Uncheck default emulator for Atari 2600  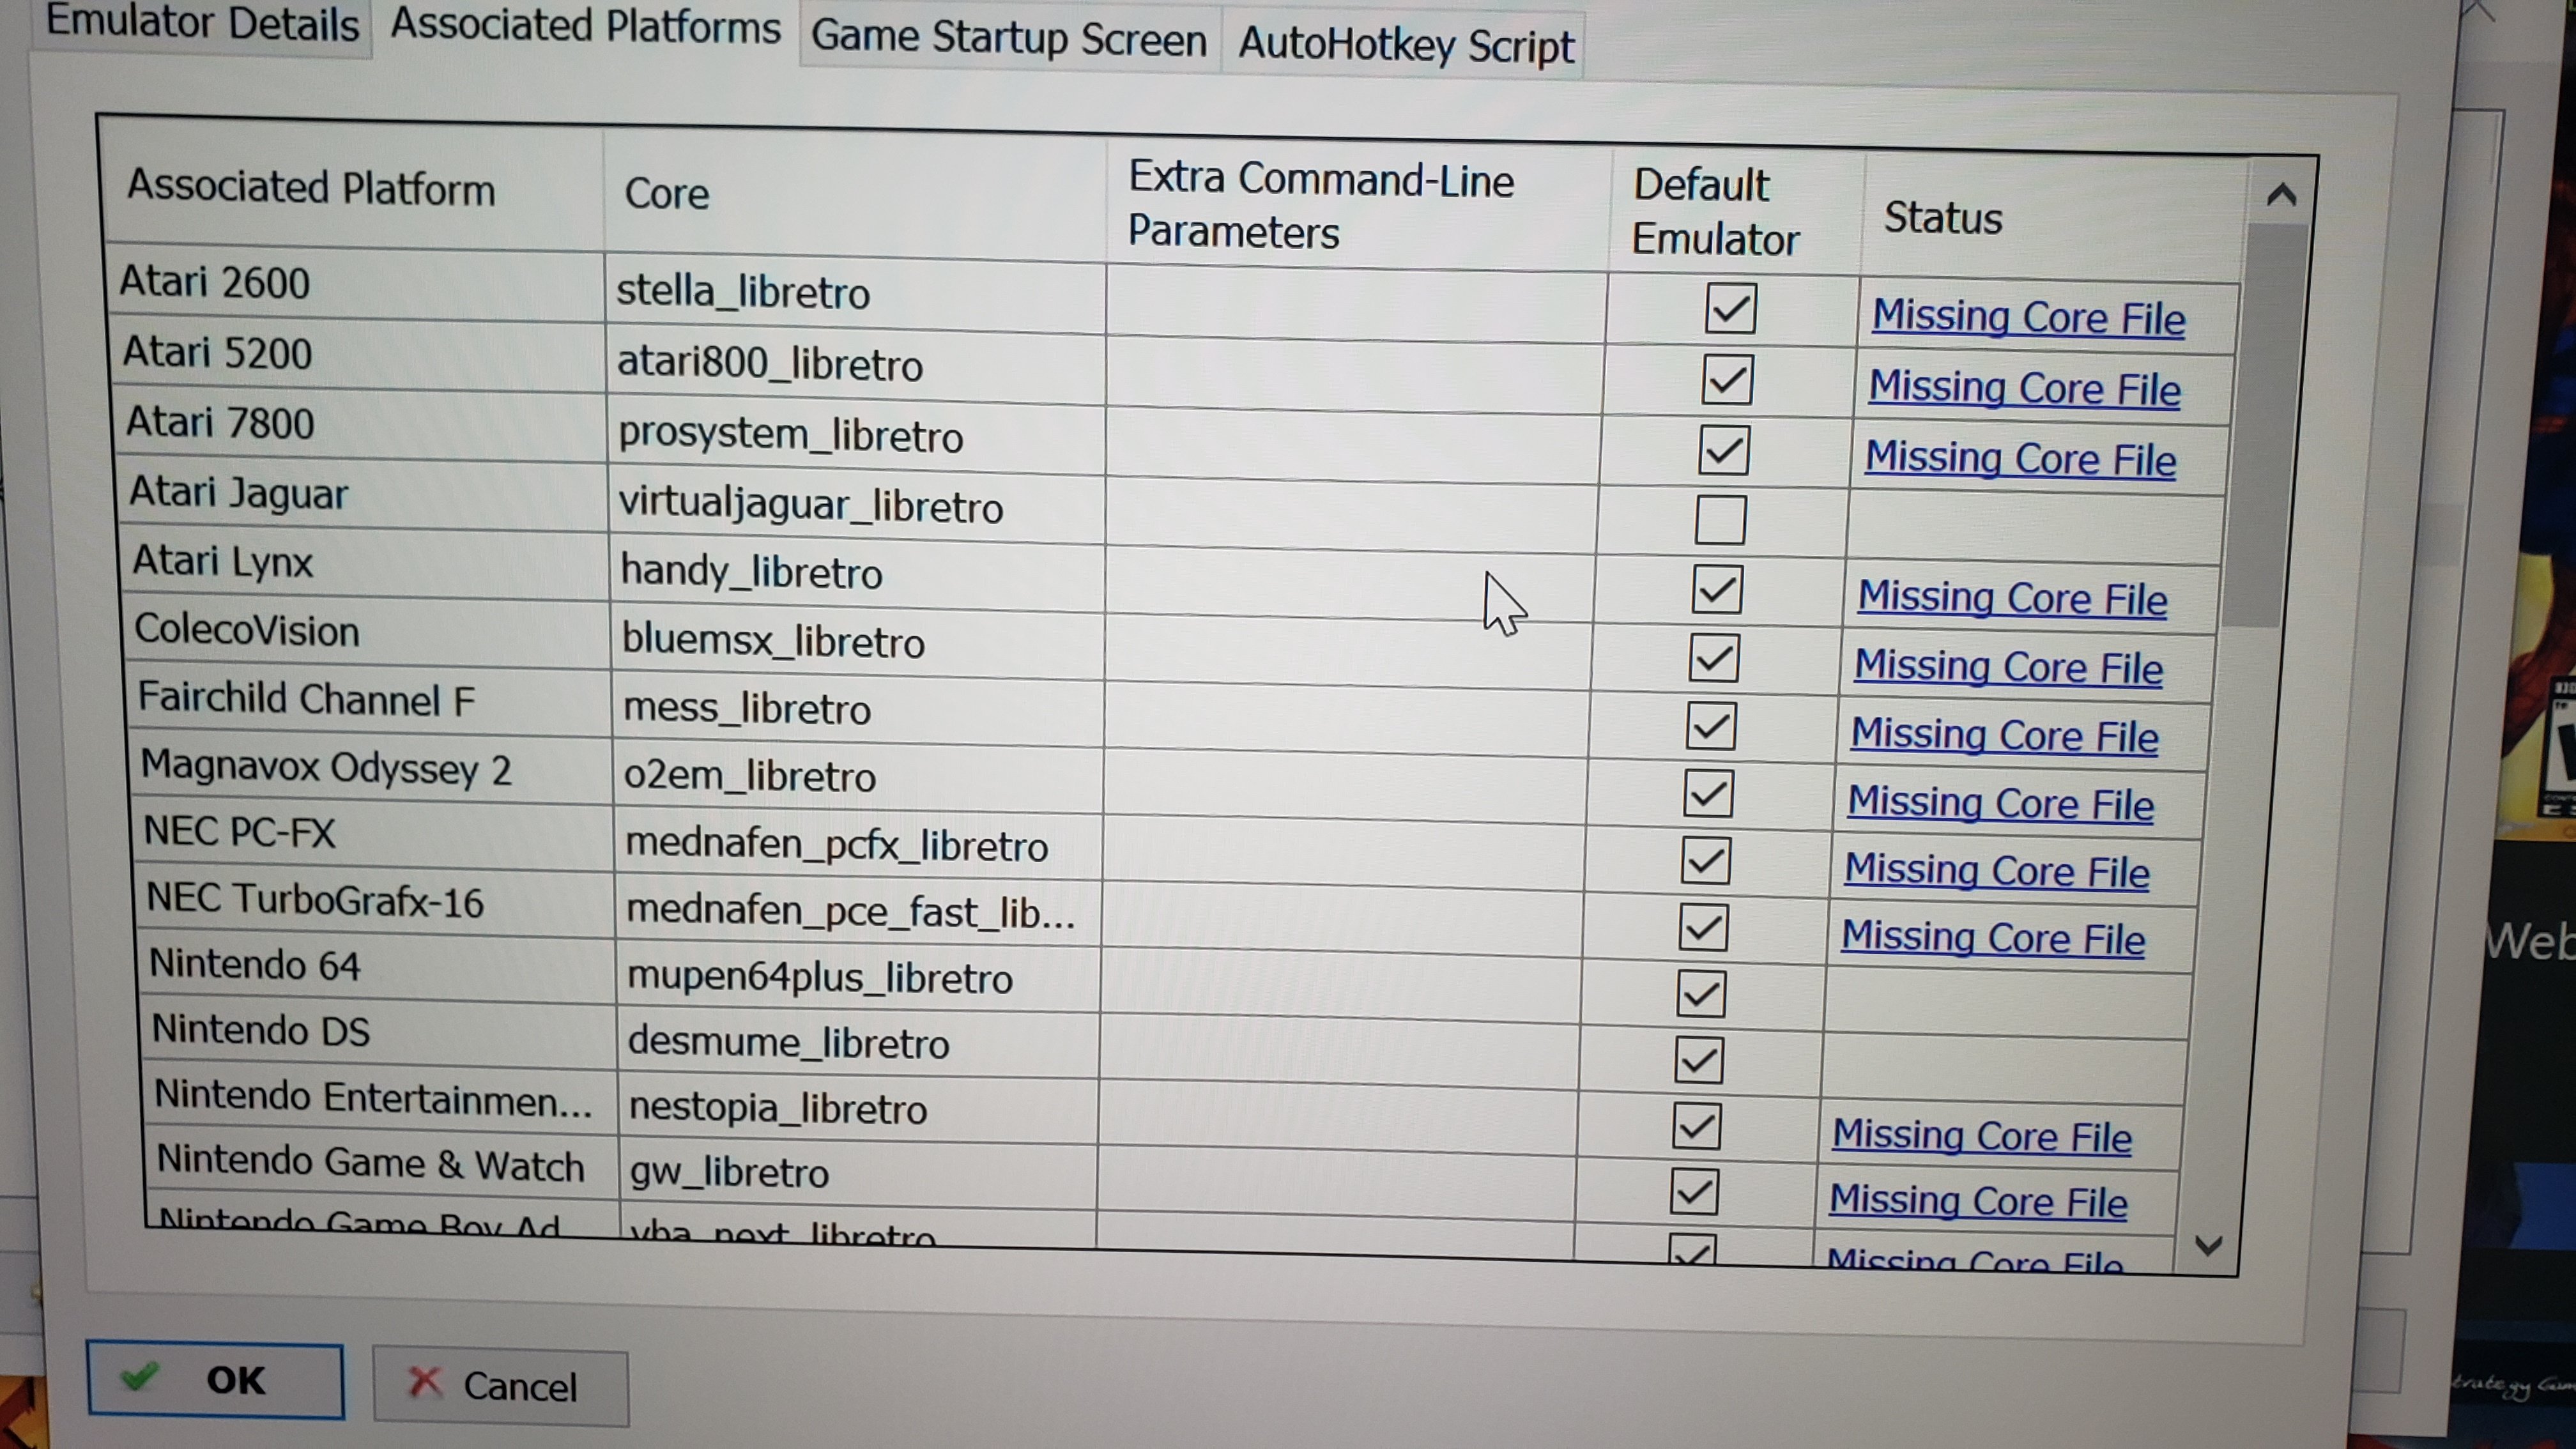(x=1730, y=308)
